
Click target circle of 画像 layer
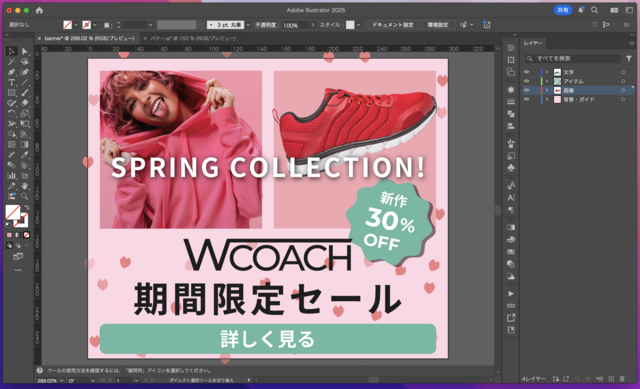(x=623, y=90)
